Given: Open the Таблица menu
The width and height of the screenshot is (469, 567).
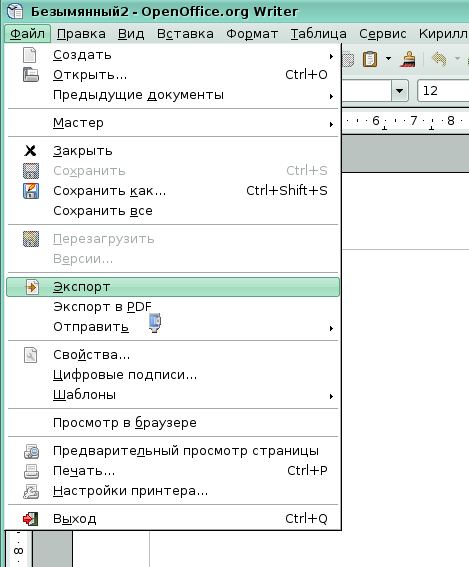Looking at the screenshot, I should (x=319, y=34).
